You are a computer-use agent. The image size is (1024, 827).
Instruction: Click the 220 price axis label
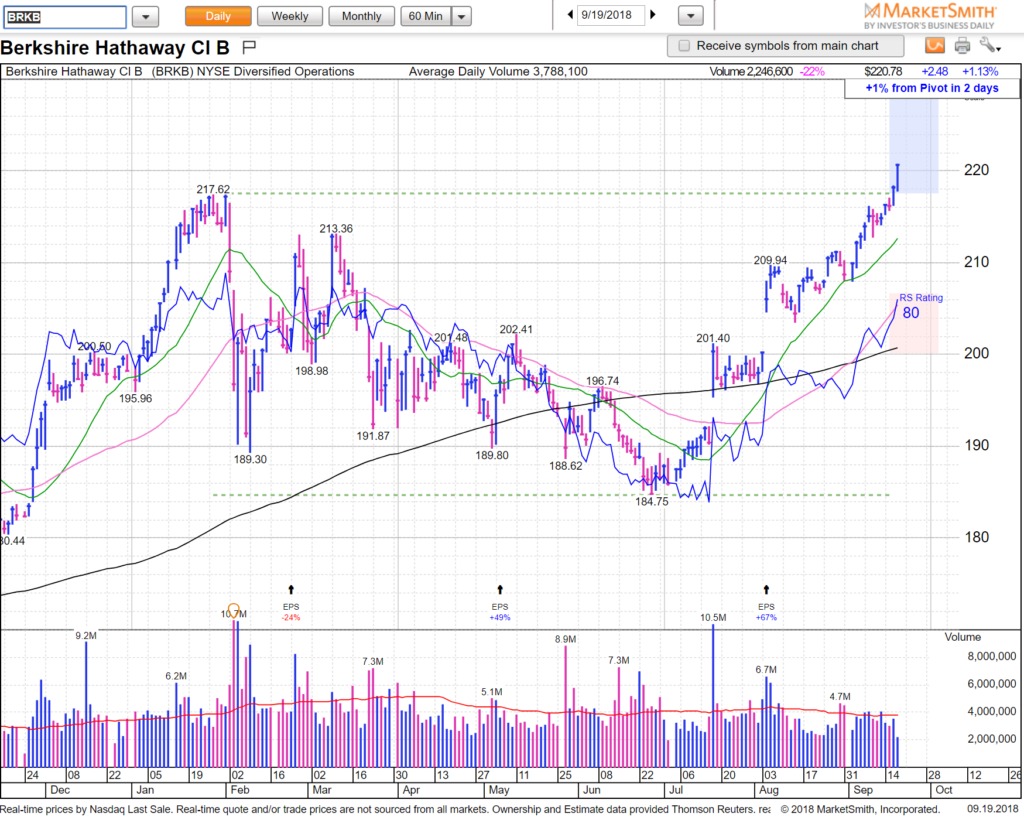tap(976, 170)
